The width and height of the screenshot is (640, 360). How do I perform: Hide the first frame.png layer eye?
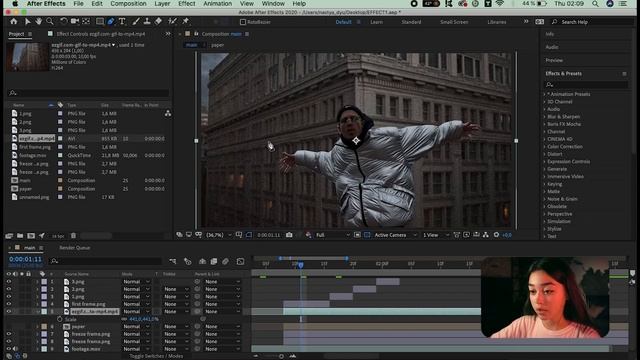click(9, 304)
